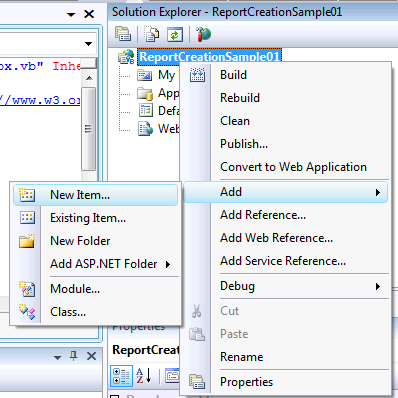Toggle Alphabetical sort in Properties panel
This screenshot has width=398, height=398.
coord(144,376)
